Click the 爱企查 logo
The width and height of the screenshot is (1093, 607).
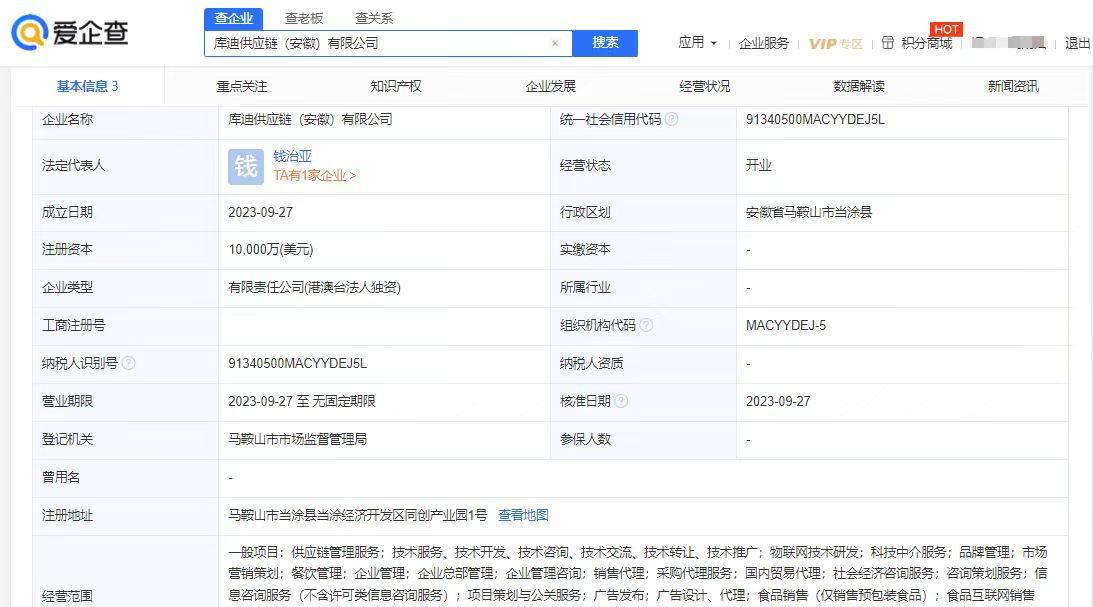pyautogui.click(x=70, y=32)
